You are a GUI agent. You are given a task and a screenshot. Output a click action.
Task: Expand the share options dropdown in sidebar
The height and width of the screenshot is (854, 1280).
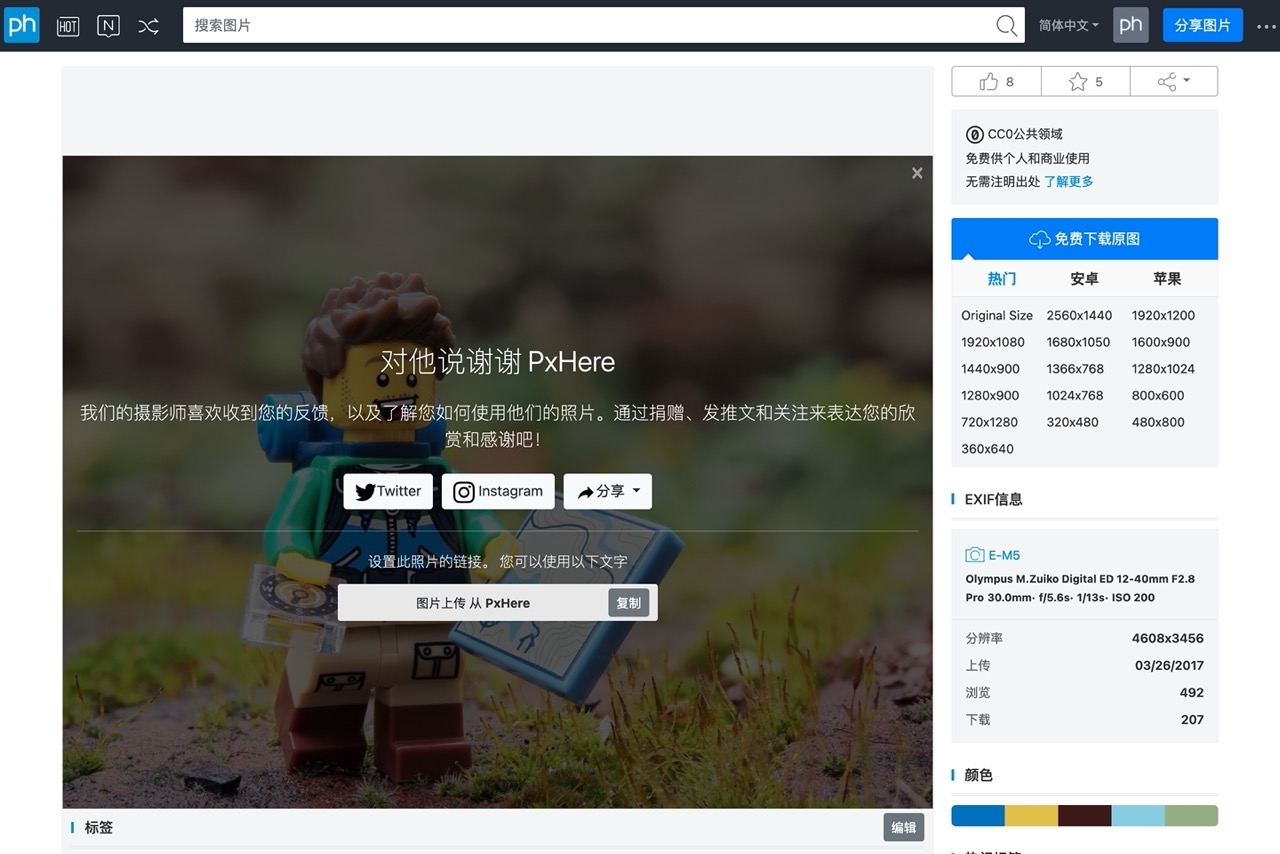pos(1174,81)
